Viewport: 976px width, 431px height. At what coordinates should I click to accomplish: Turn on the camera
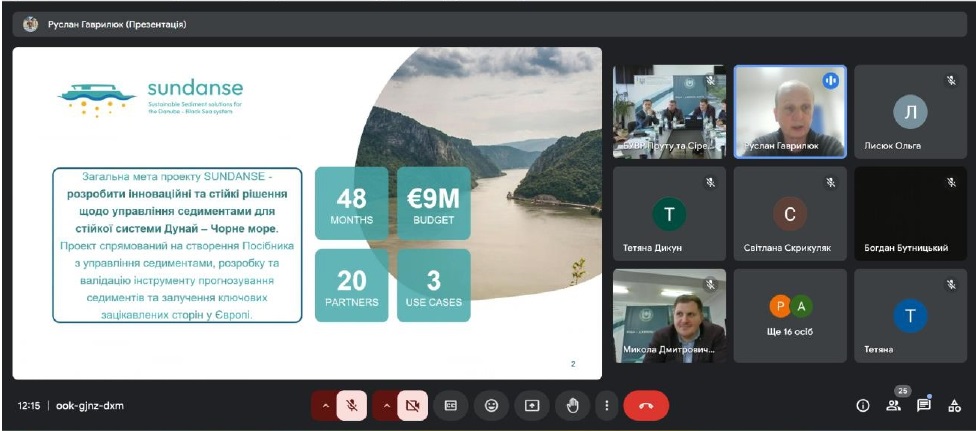click(x=411, y=406)
